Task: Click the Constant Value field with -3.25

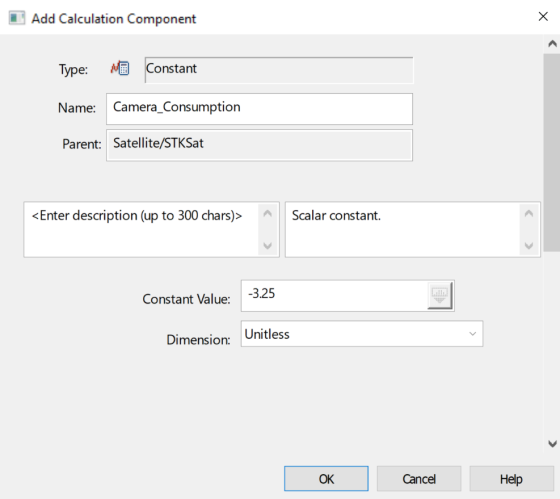Action: click(334, 295)
